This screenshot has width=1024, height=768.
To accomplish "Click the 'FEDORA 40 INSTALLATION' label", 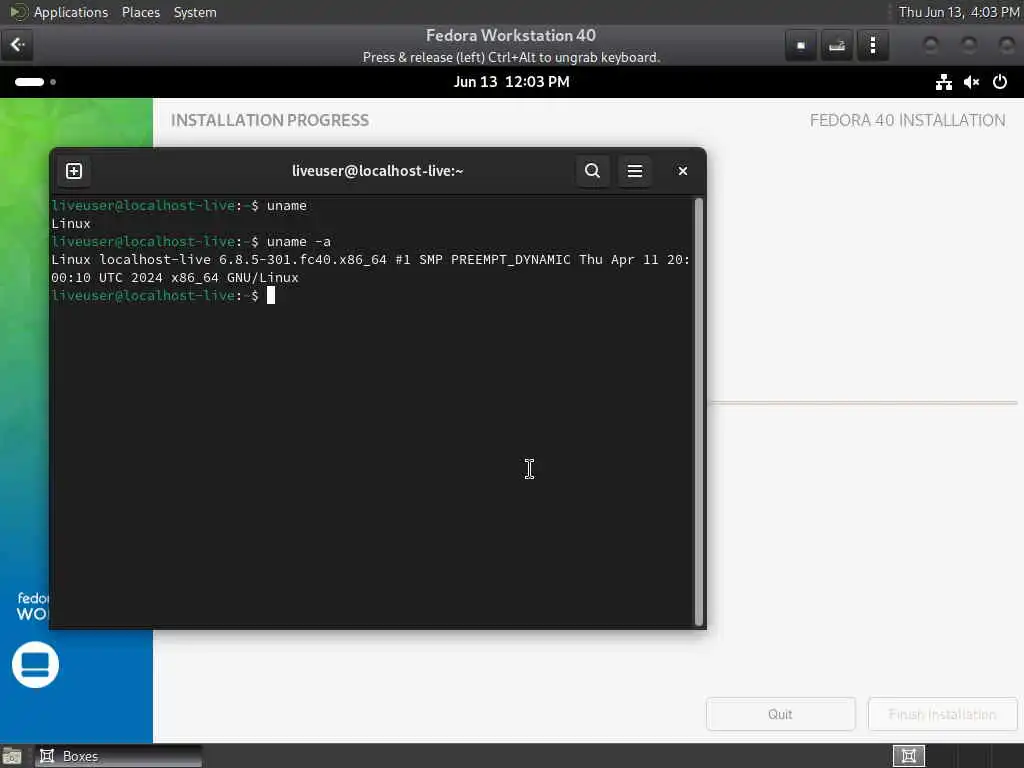I will (x=907, y=120).
